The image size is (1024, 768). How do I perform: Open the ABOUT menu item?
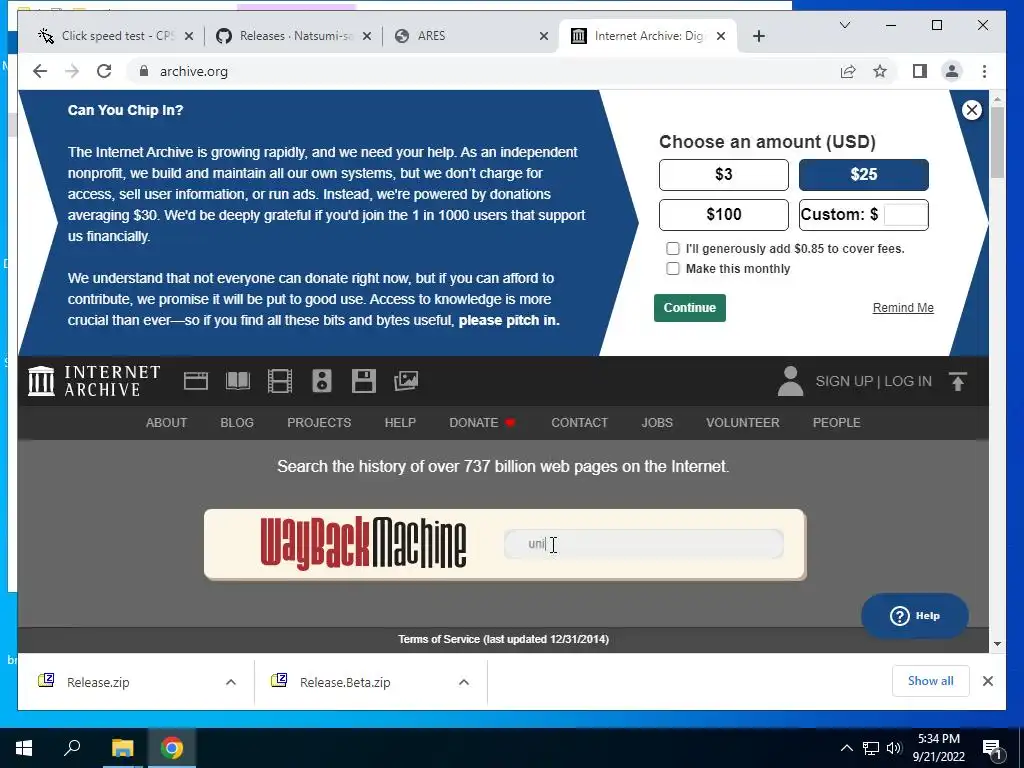pyautogui.click(x=167, y=423)
